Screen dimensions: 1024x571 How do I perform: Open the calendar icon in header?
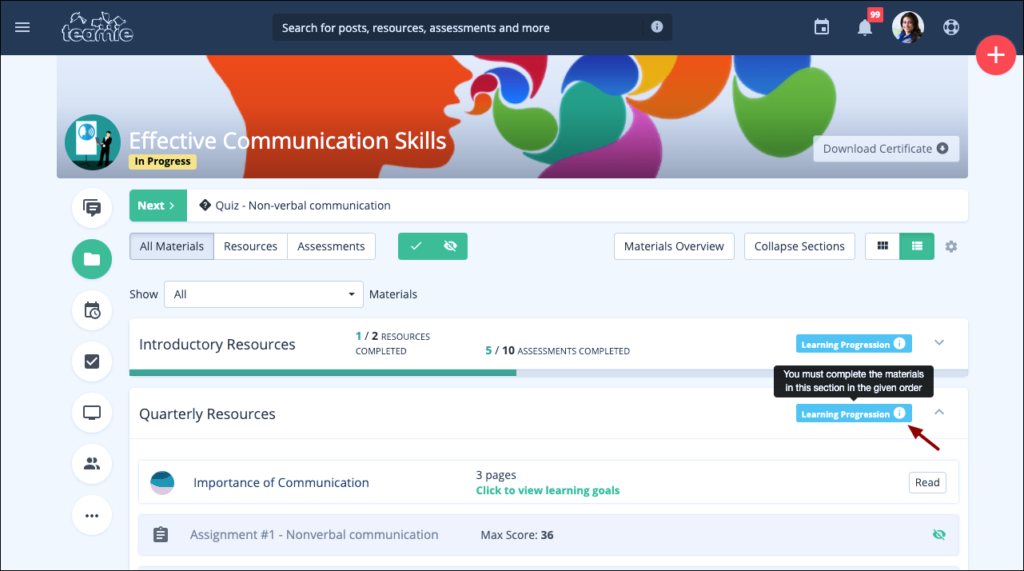point(821,27)
